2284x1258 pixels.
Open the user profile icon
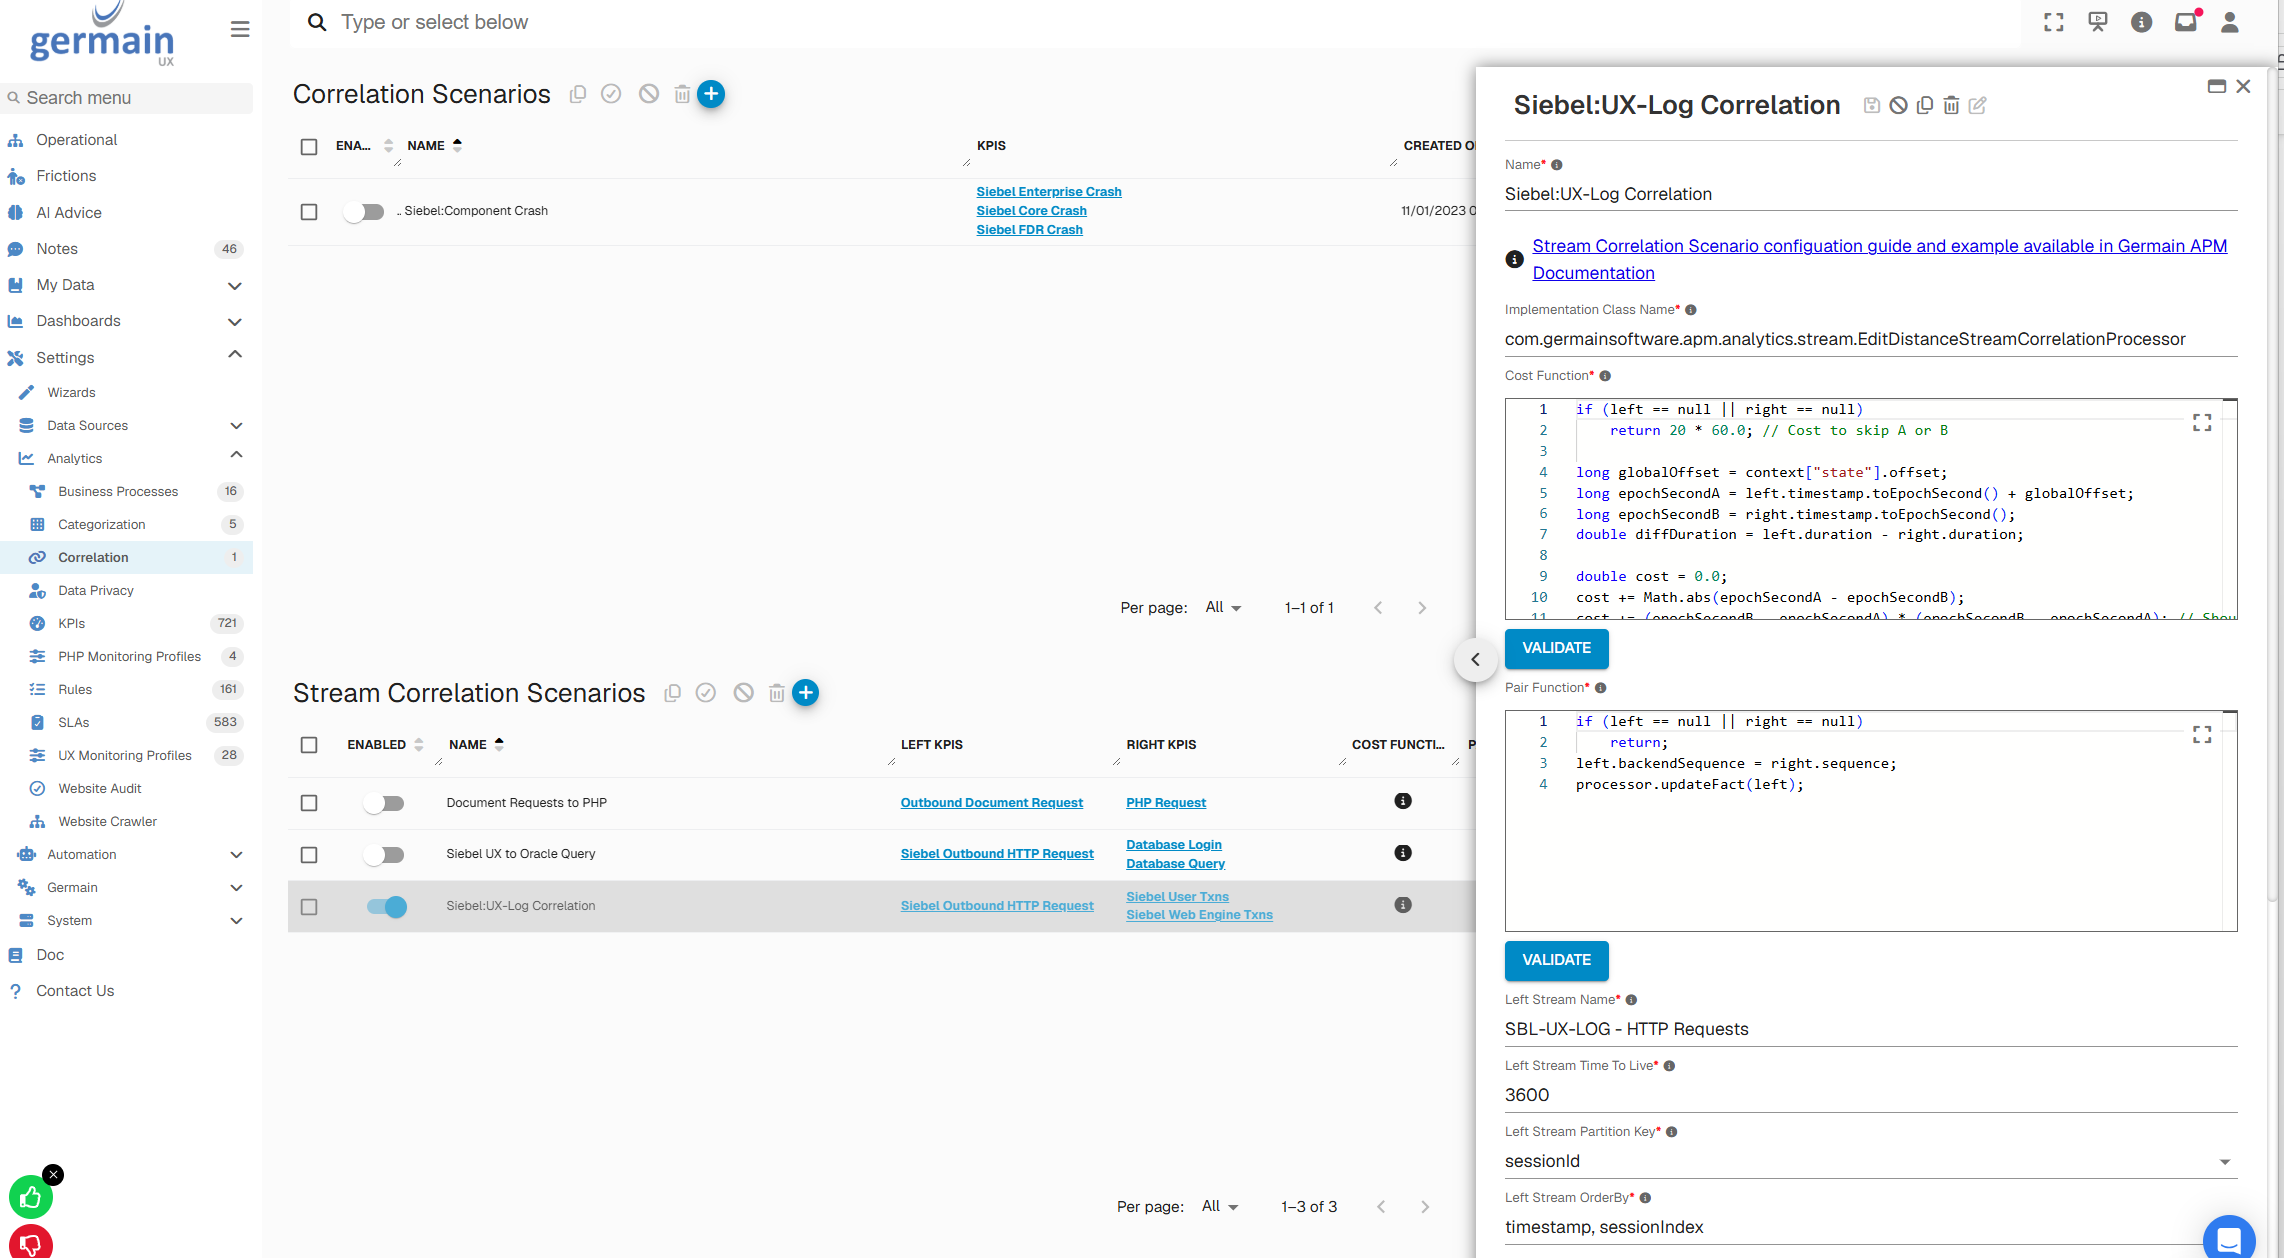click(x=2230, y=22)
